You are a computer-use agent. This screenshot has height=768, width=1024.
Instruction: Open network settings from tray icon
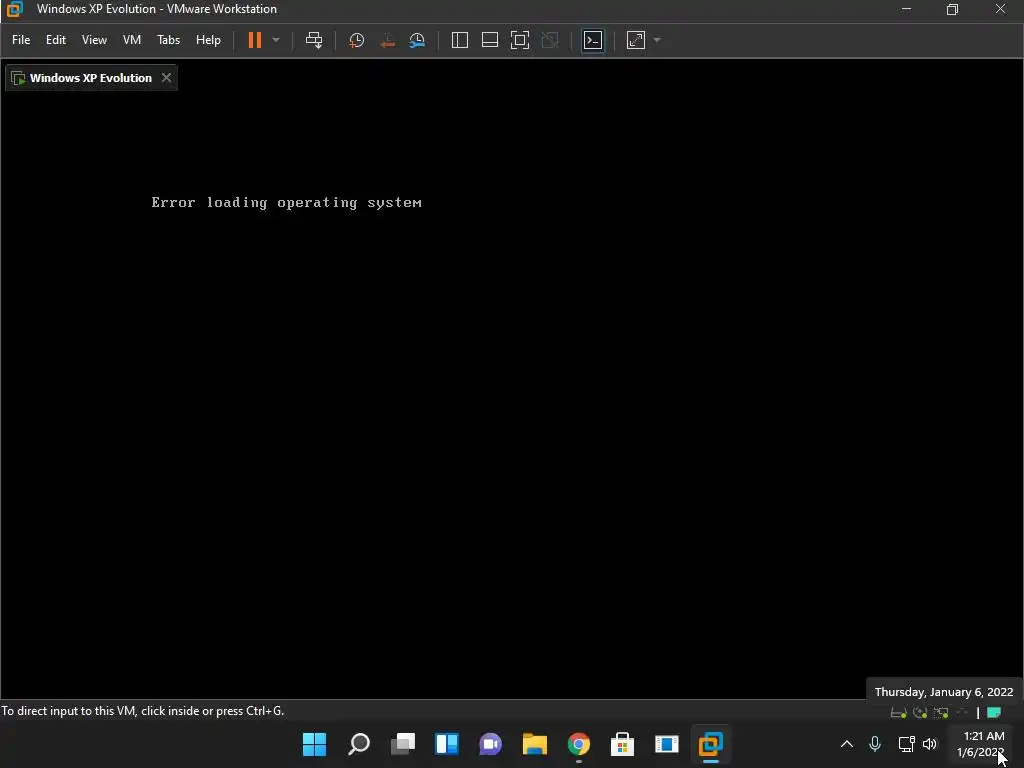pos(906,744)
